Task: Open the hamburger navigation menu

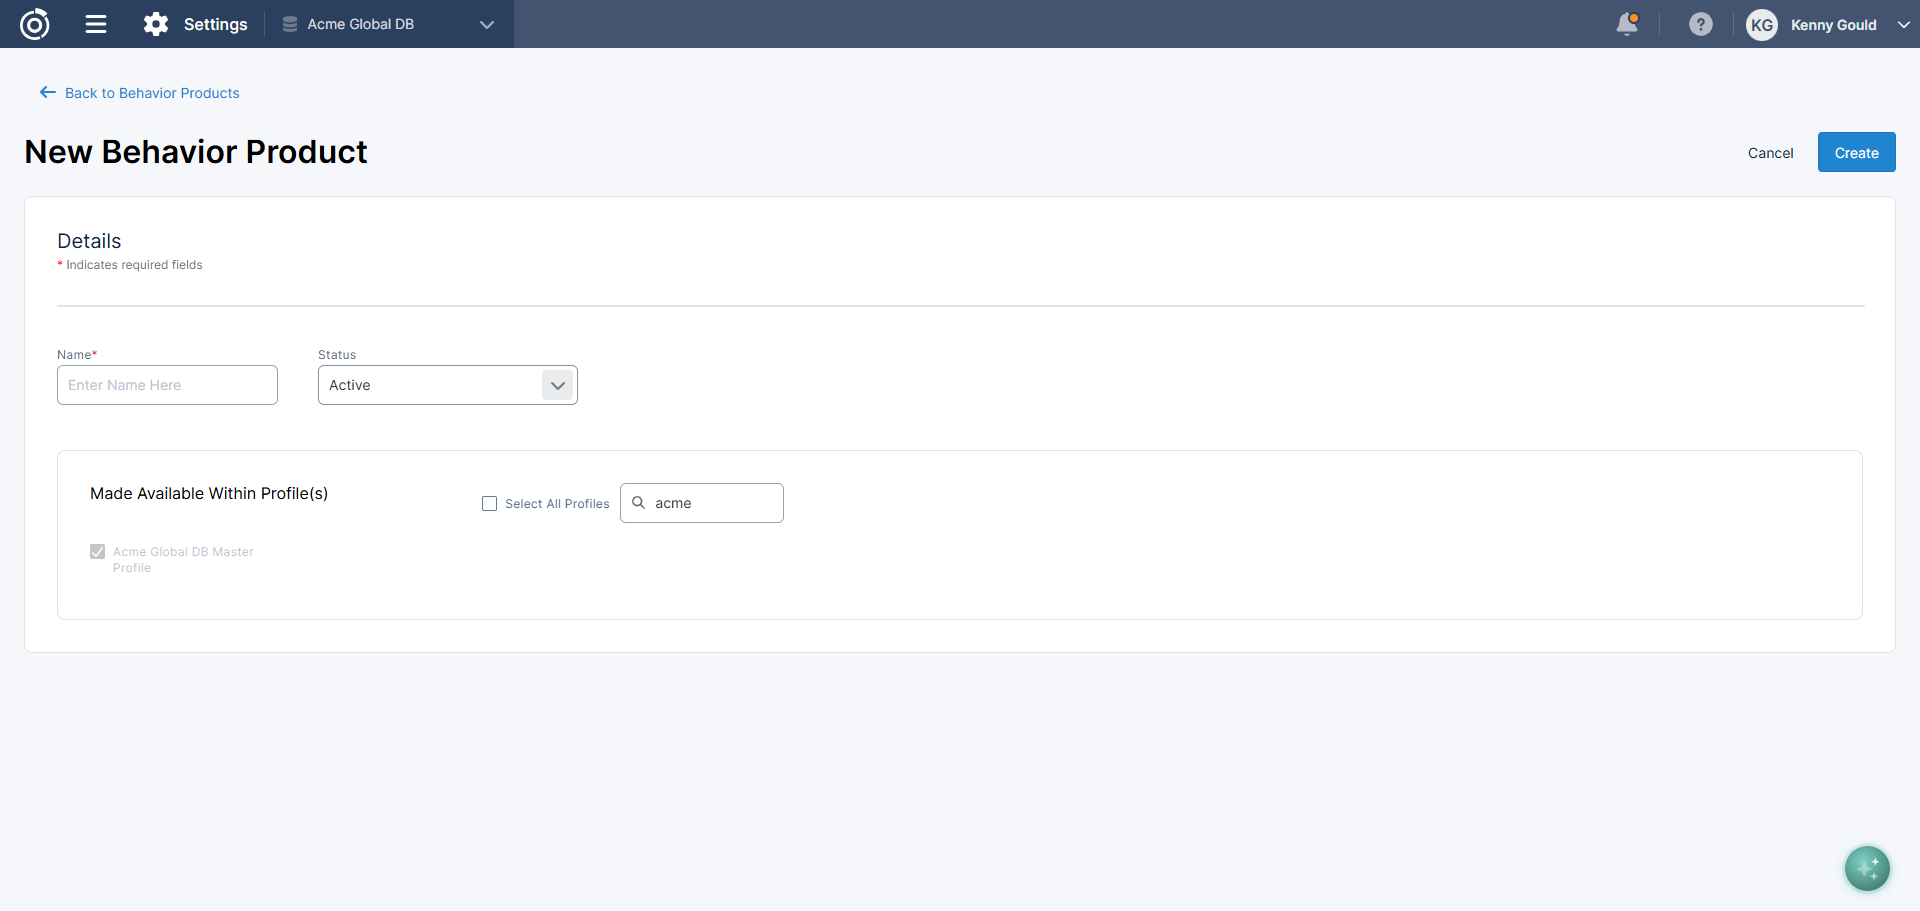Action: pyautogui.click(x=96, y=24)
